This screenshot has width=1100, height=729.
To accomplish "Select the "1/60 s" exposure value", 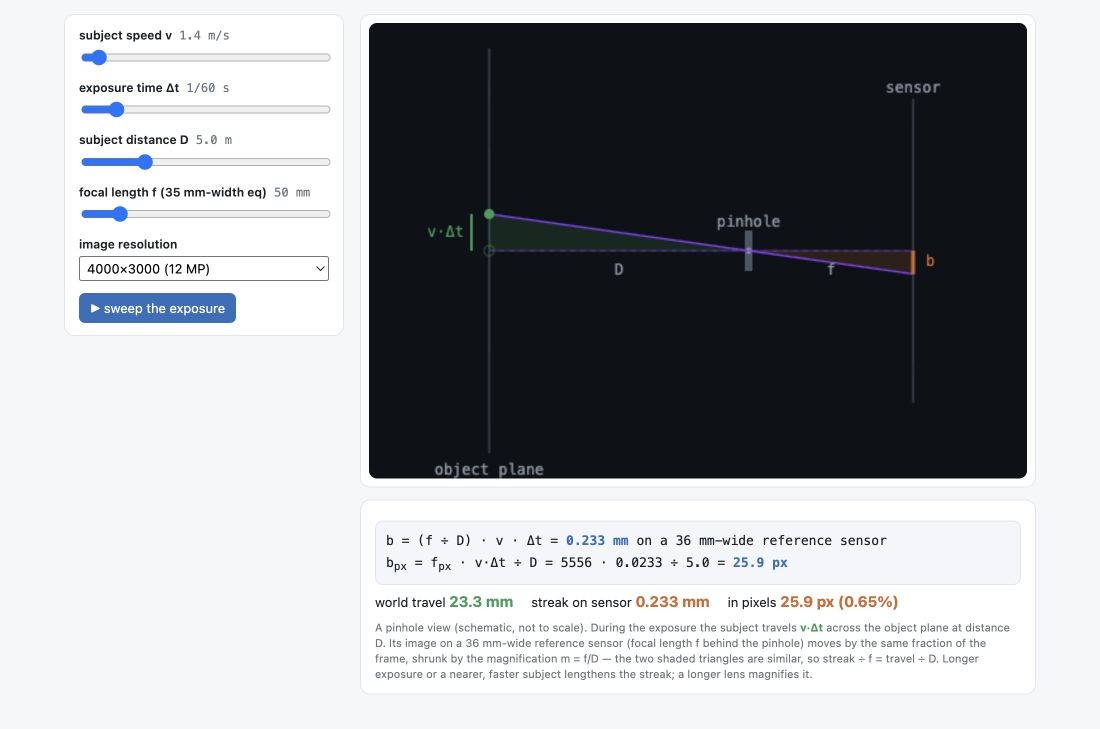I will tap(208, 88).
